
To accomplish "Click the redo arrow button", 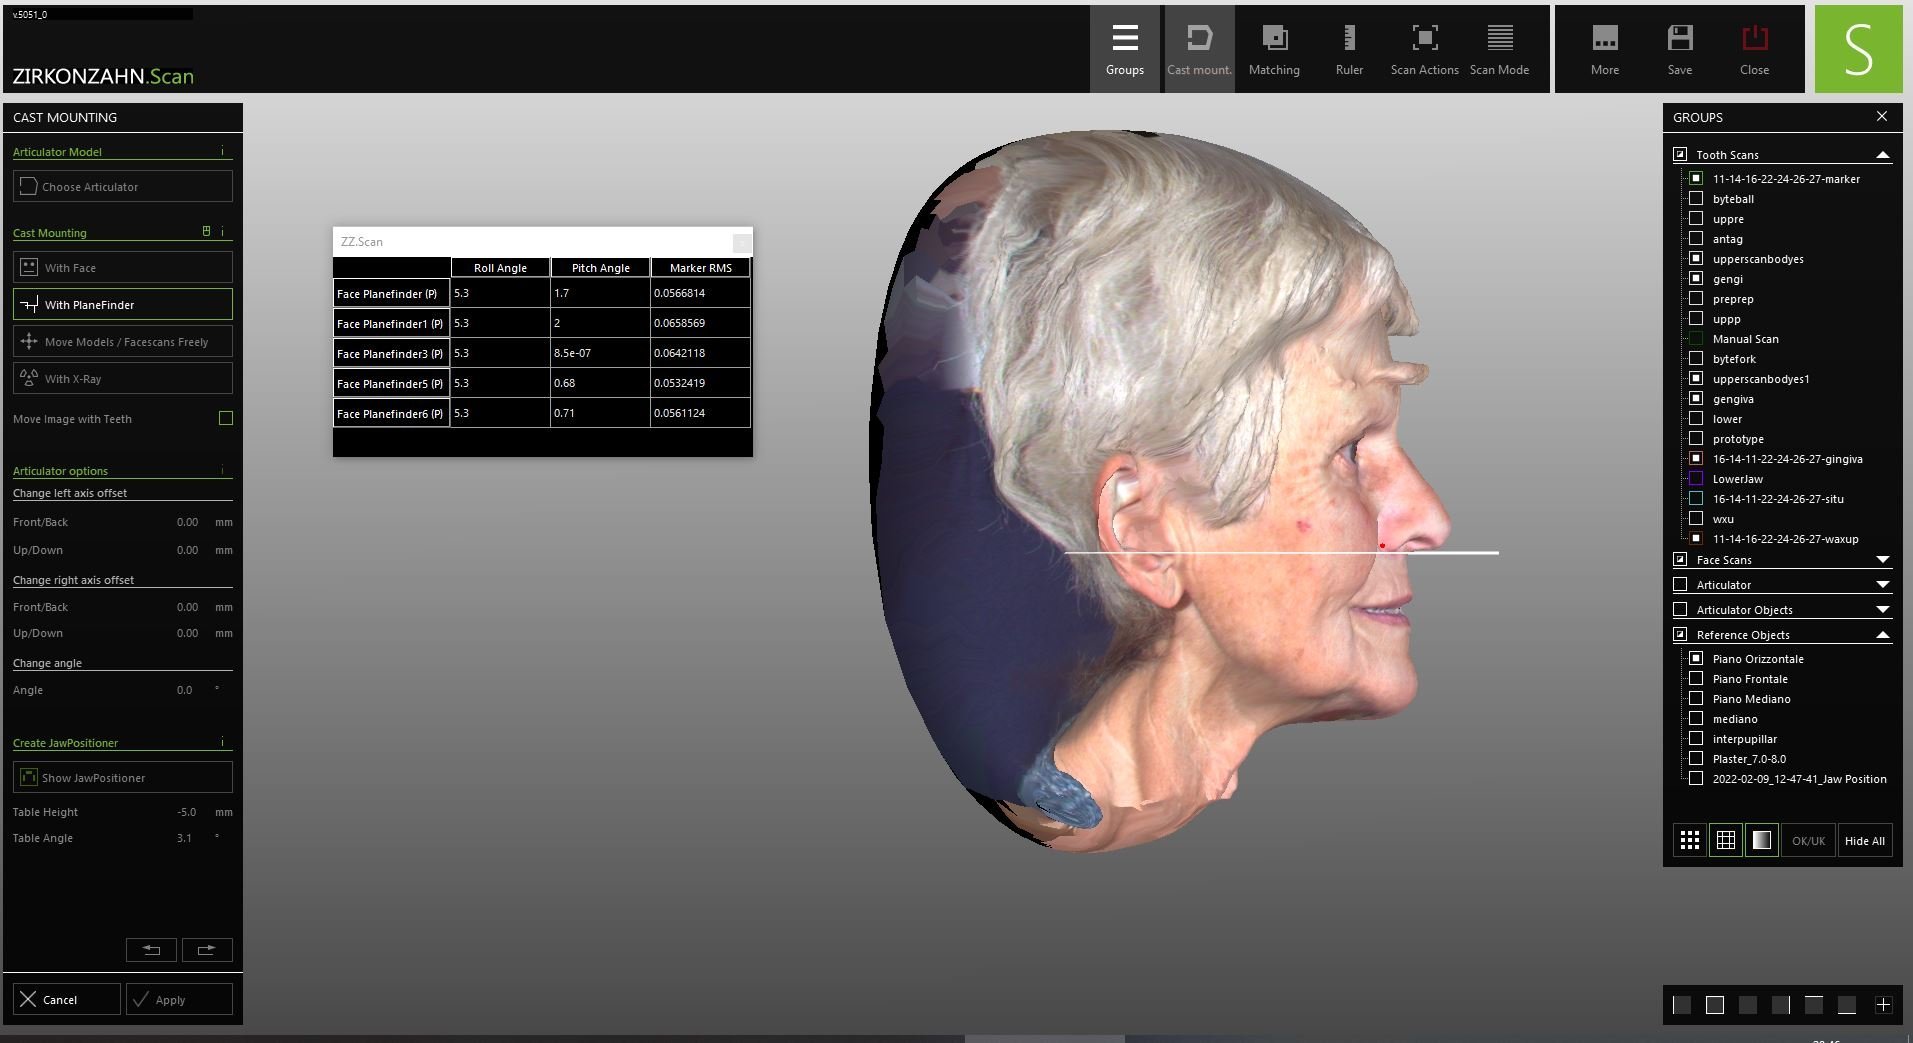I will (207, 950).
